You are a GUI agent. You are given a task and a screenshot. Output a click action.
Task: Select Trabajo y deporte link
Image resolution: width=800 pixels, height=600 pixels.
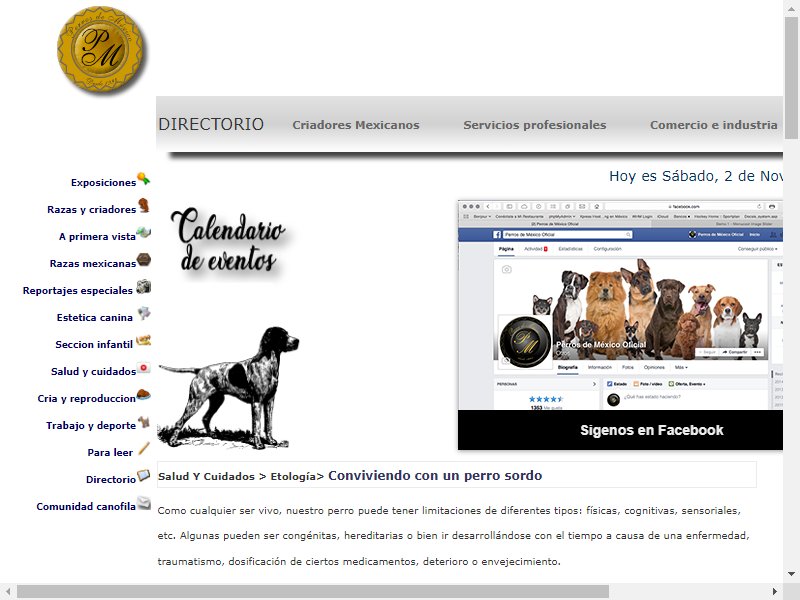(x=91, y=426)
